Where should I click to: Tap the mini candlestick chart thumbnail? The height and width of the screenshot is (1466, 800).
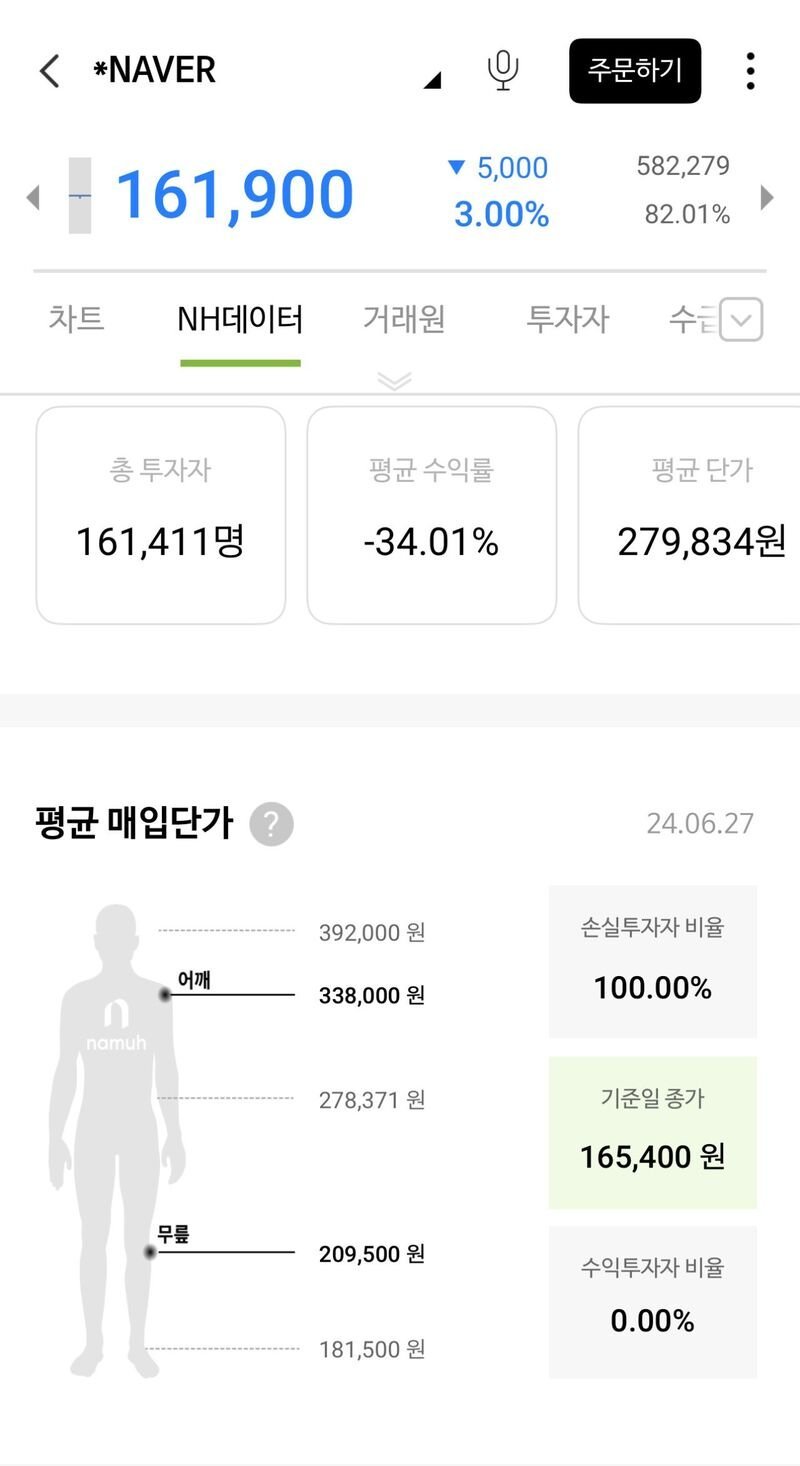click(x=80, y=195)
